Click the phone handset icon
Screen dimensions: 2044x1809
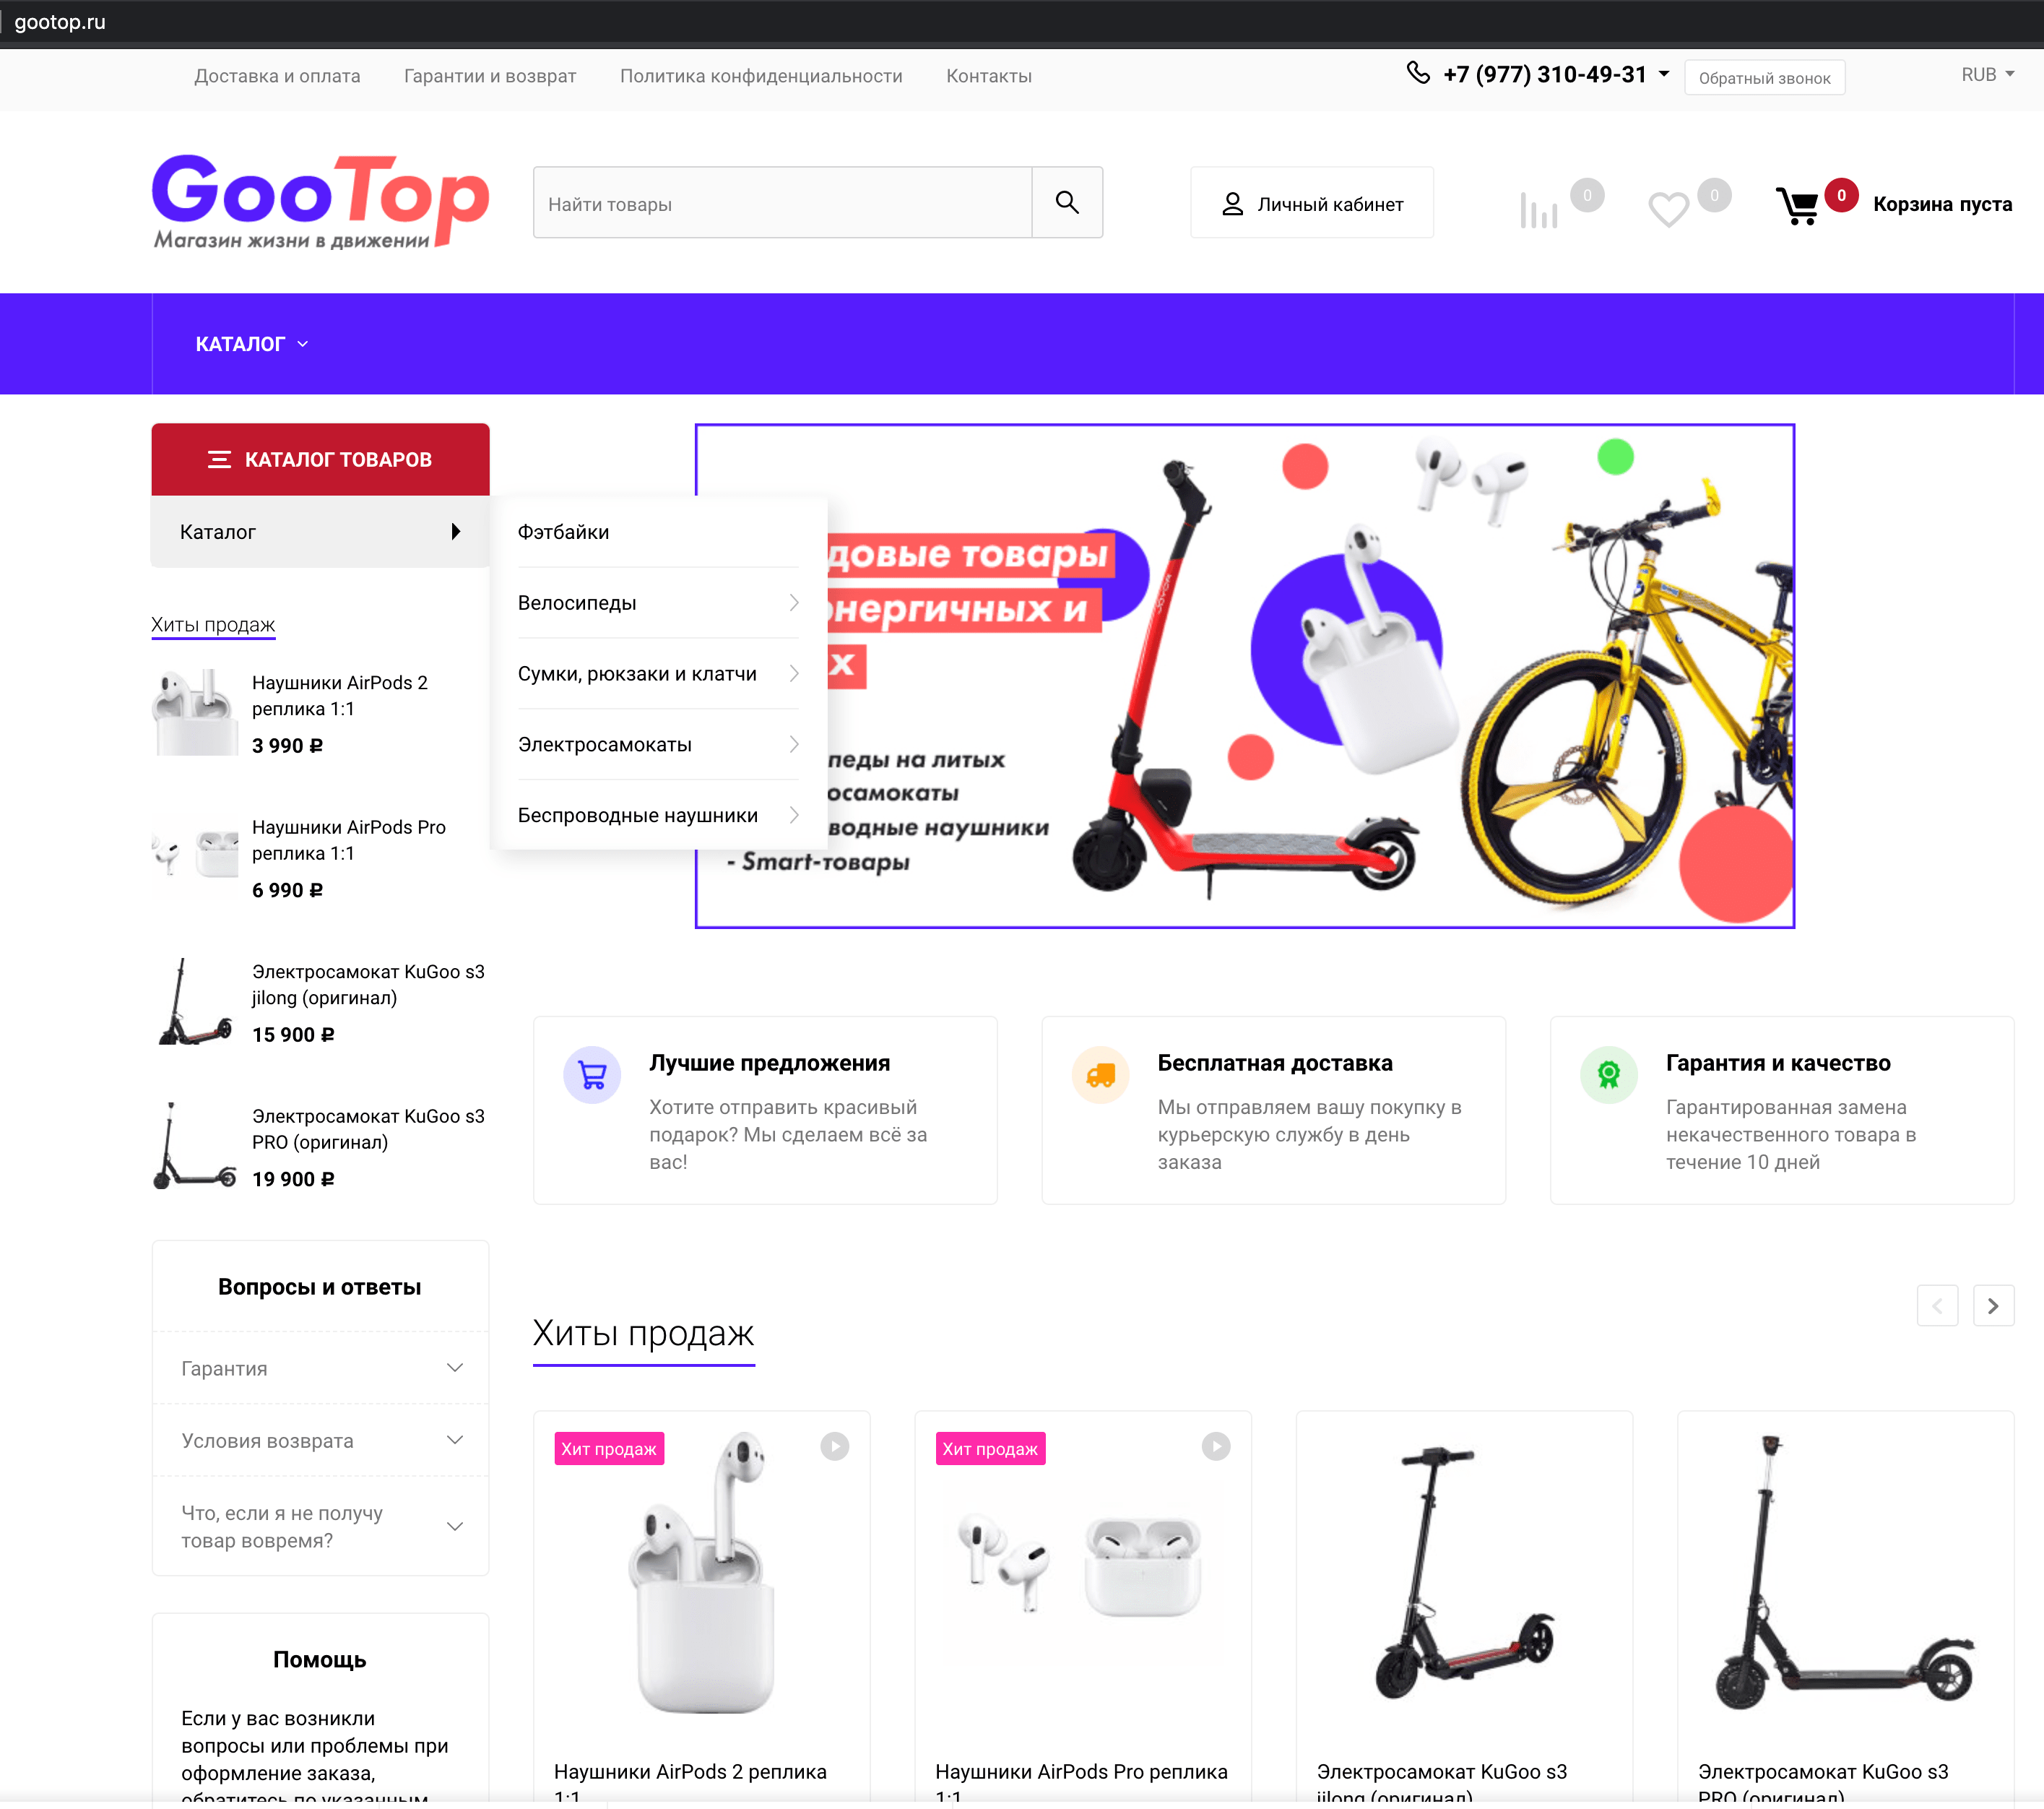[x=1418, y=73]
